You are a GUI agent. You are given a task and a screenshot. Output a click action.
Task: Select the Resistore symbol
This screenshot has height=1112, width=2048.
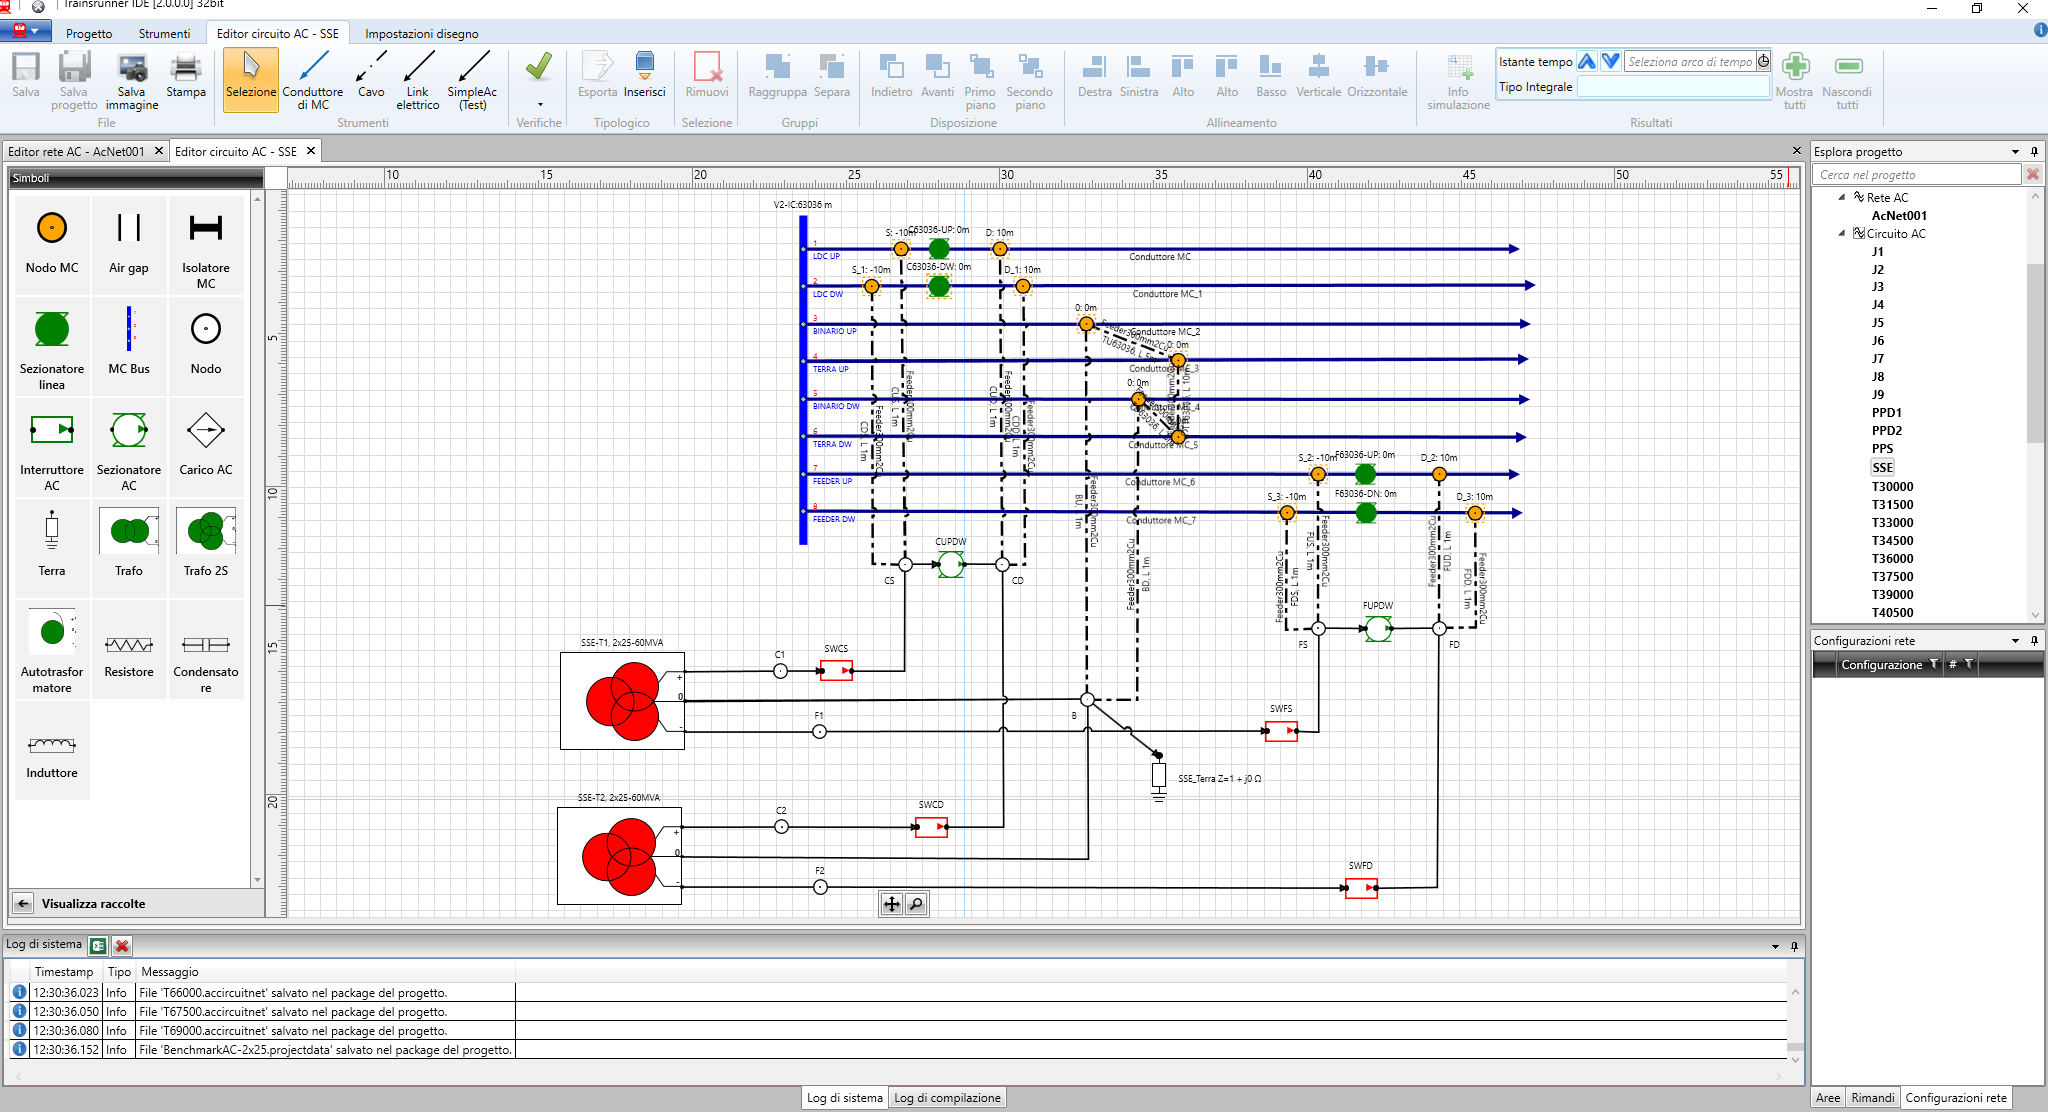coord(129,650)
